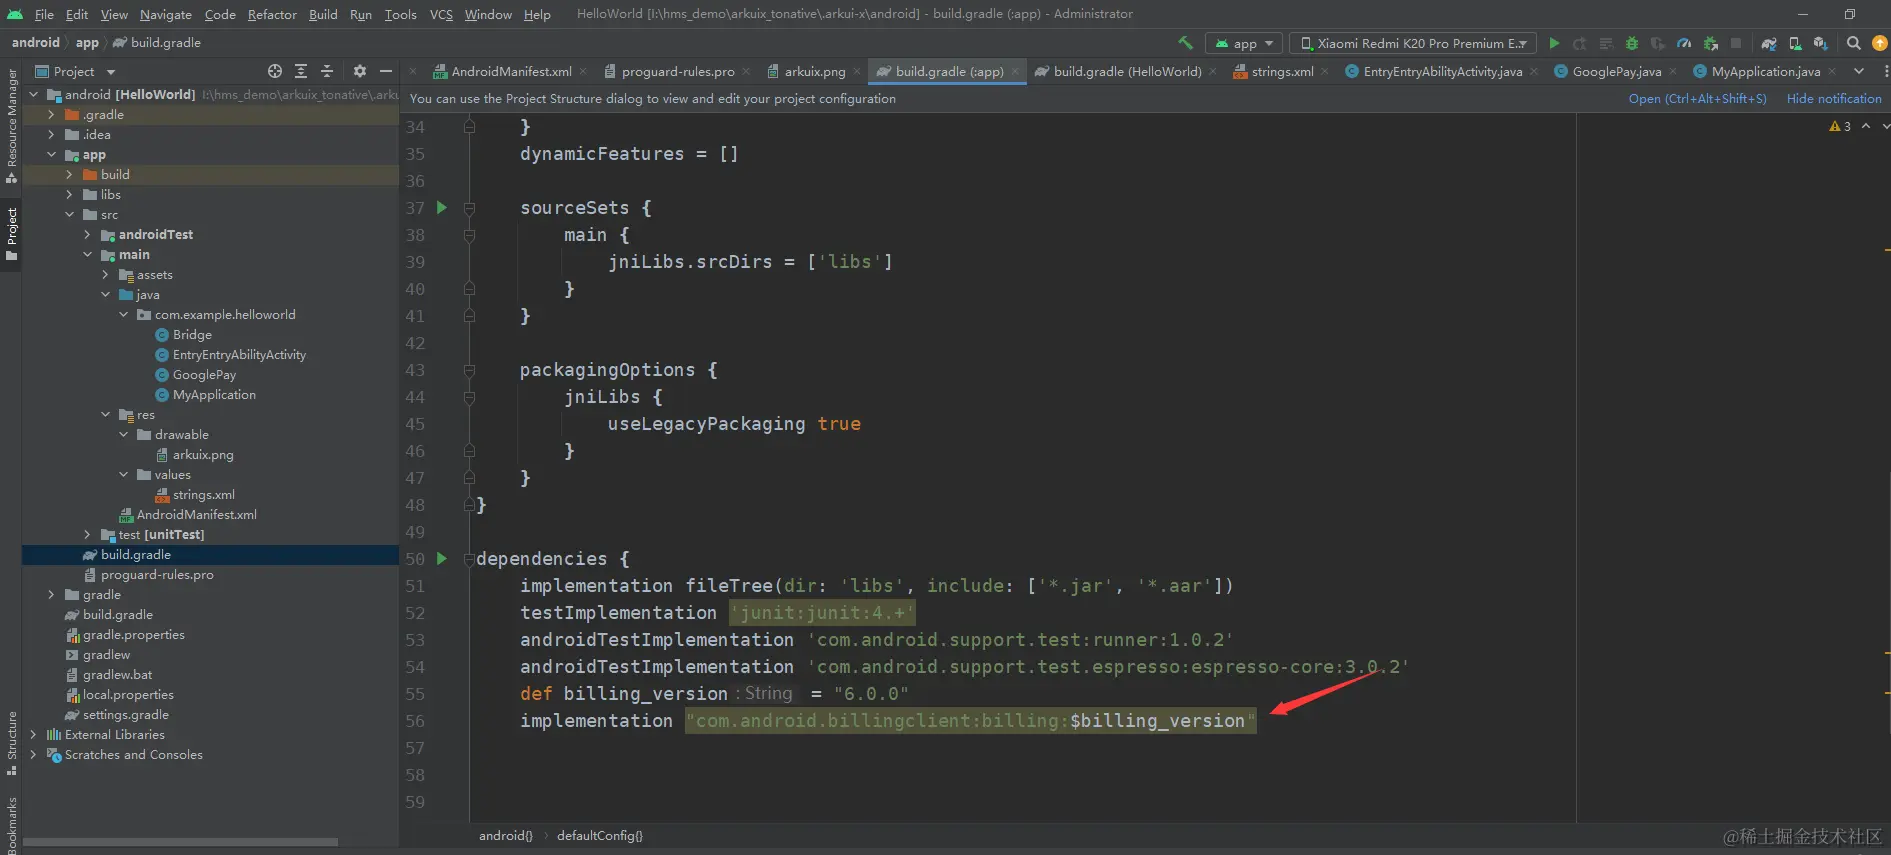The width and height of the screenshot is (1891, 855).
Task: Click the Project panel horizontal scrollbar
Action: point(180,842)
